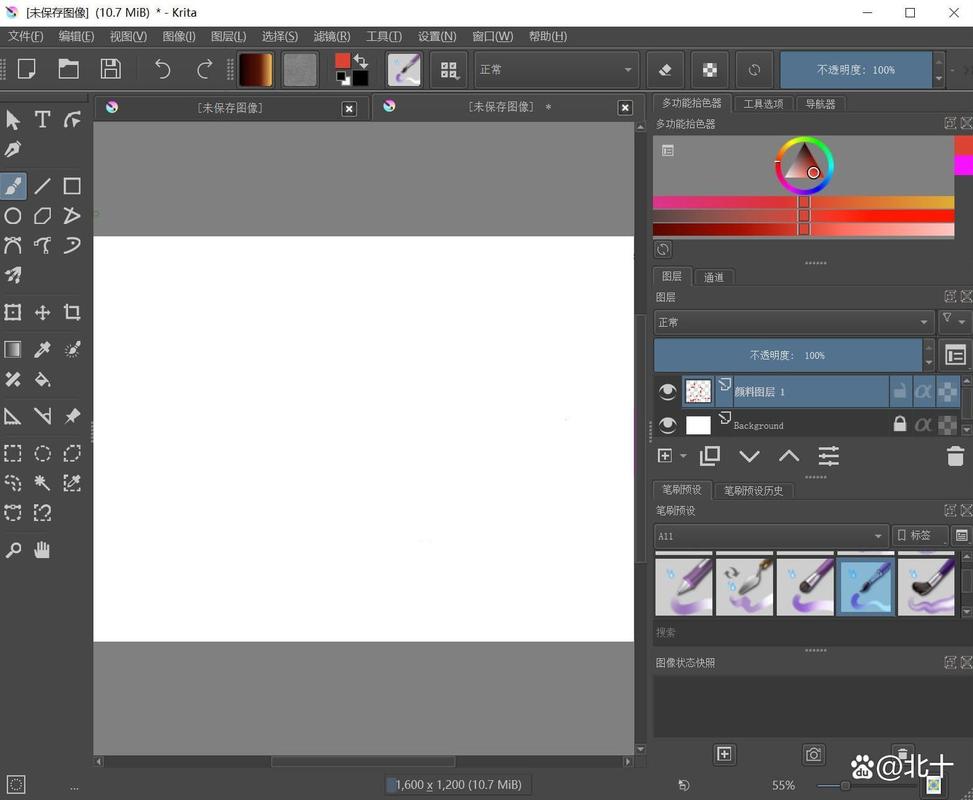The height and width of the screenshot is (800, 973).
Task: Hide the Background layer
Action: point(667,425)
